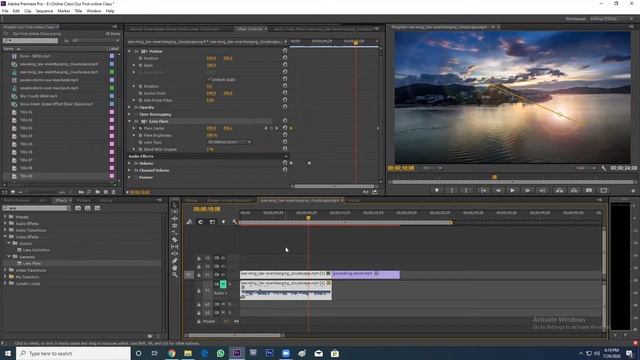Open the Lens Type dropdown
Image resolution: width=640 pixels, height=360 pixels.
[229, 142]
